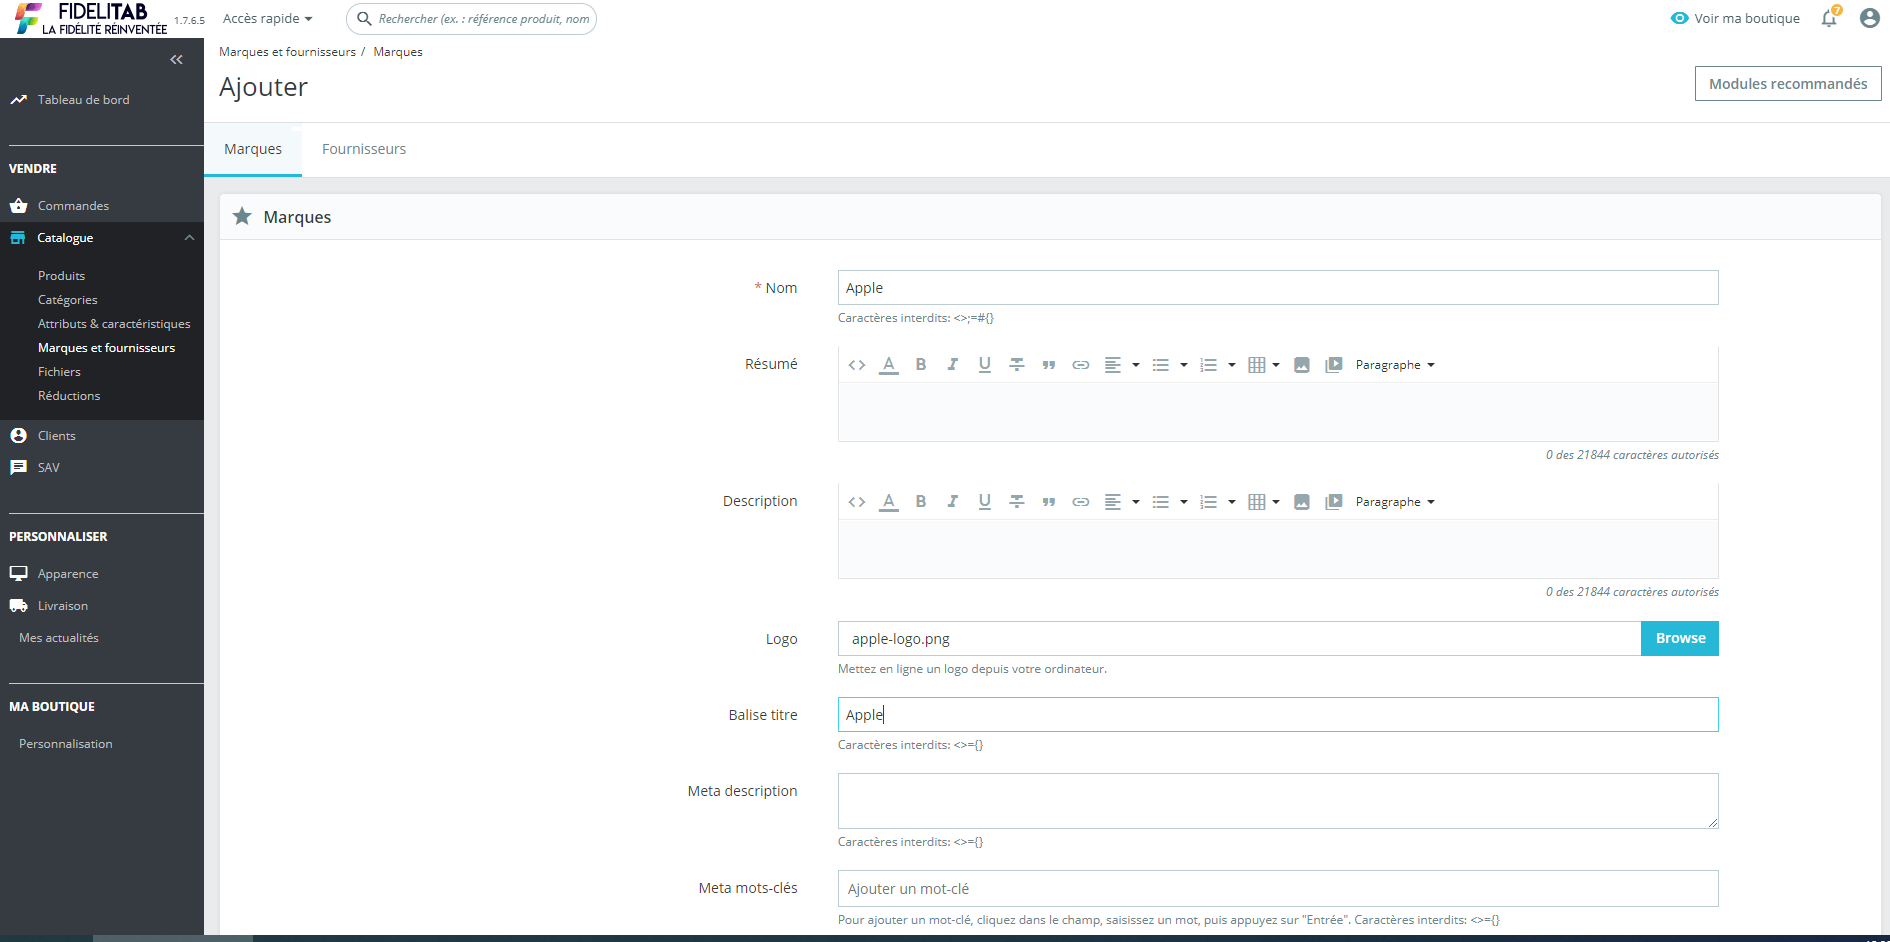Collapse the sidebar menu with double chevron
The width and height of the screenshot is (1890, 942).
(176, 60)
